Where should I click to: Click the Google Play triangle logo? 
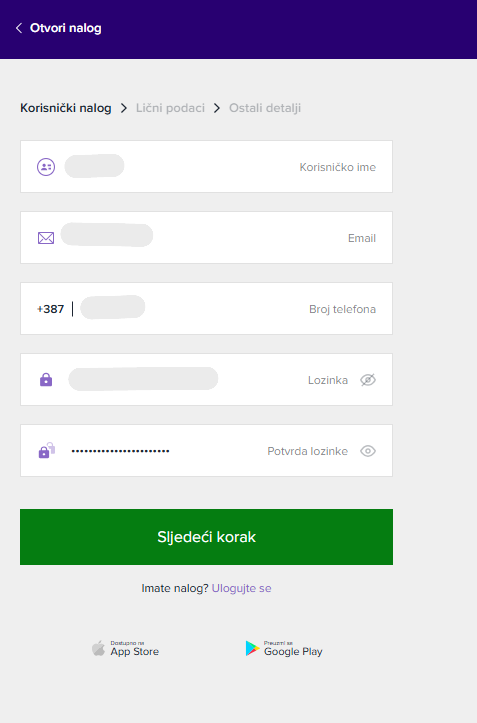tap(252, 648)
